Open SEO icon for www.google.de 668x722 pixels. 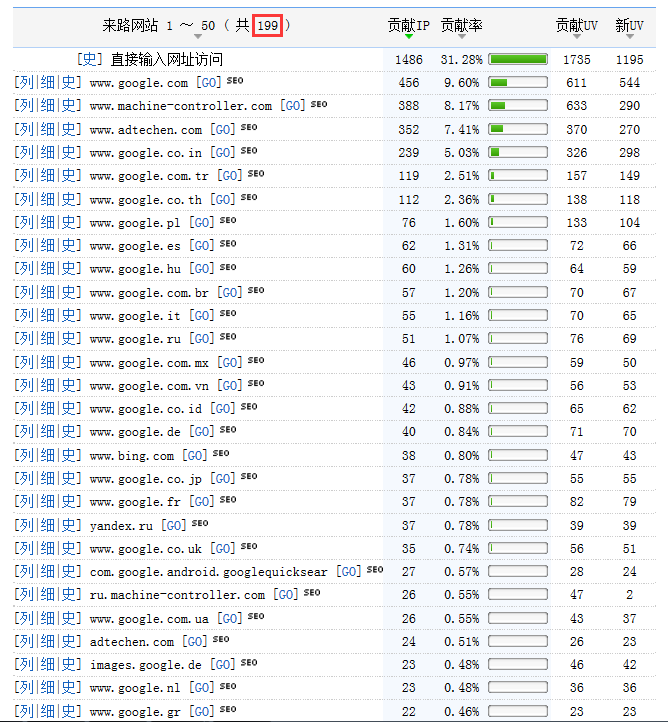(228, 430)
